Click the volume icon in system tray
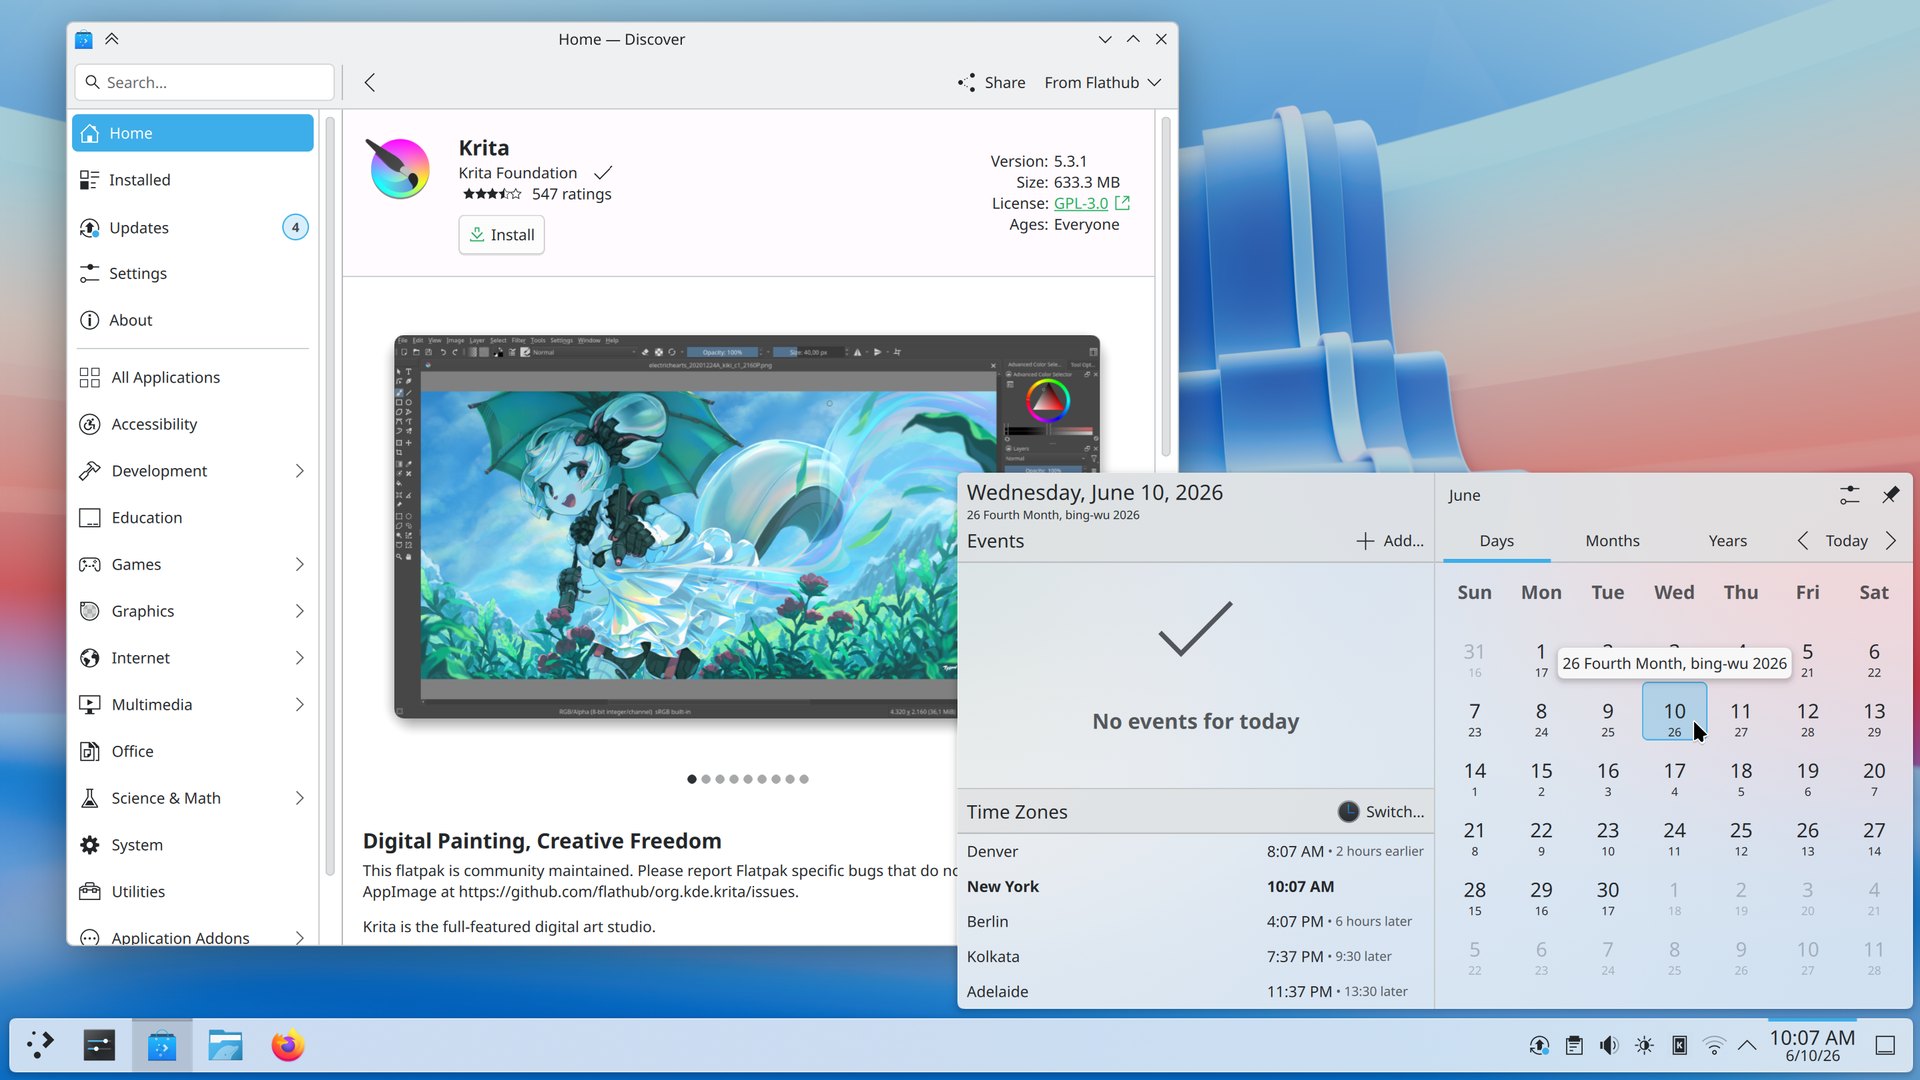 pyautogui.click(x=1608, y=1046)
